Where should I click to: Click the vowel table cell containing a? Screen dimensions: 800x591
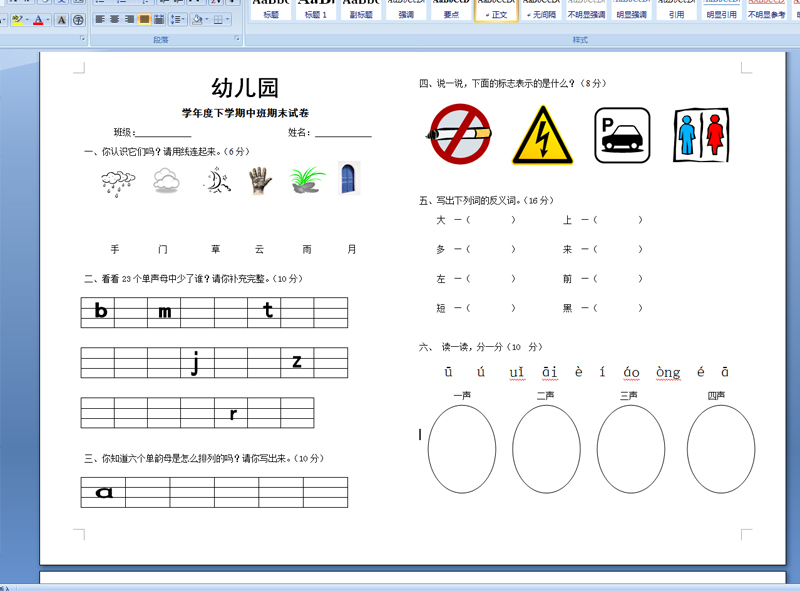tap(103, 492)
